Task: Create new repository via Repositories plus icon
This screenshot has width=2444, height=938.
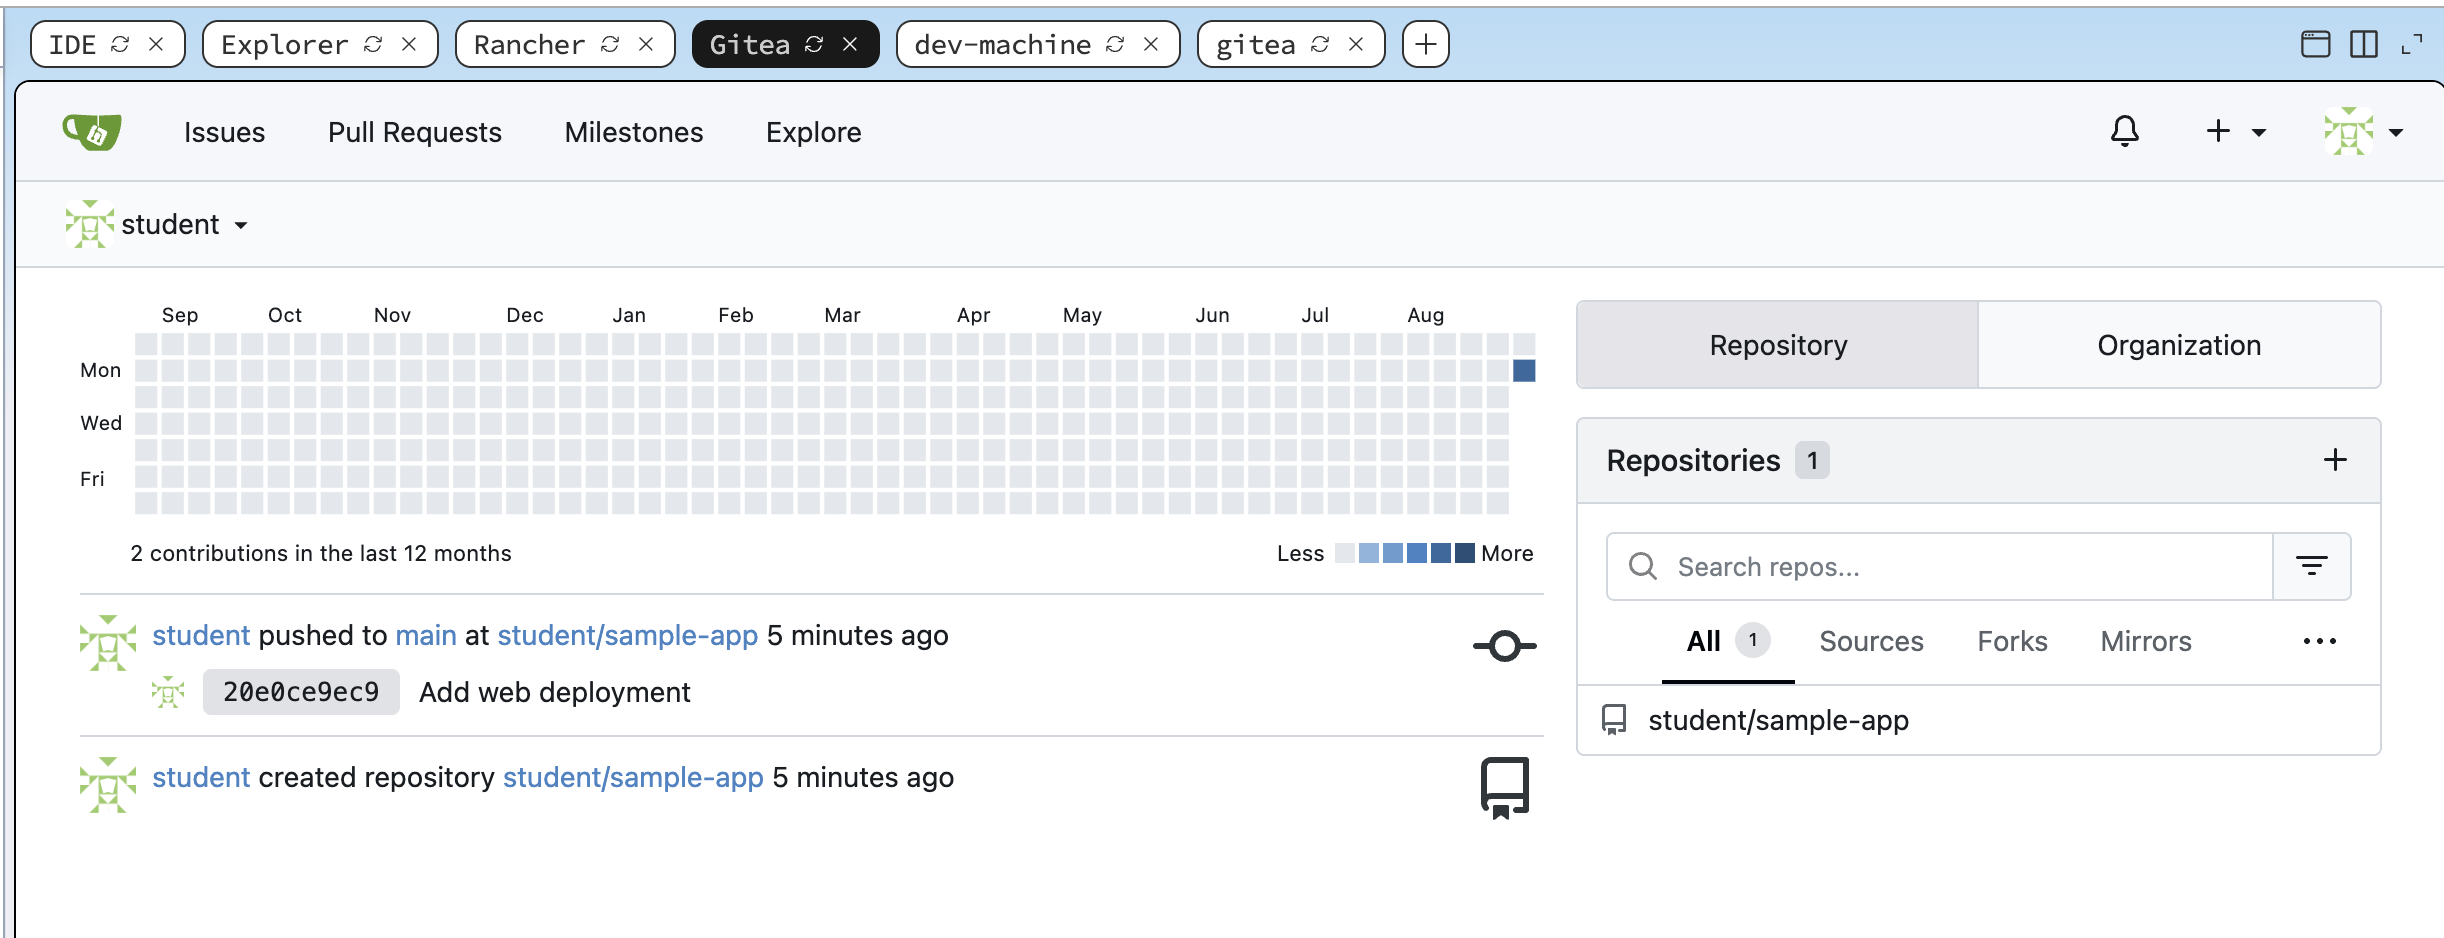Action: coord(2335,460)
